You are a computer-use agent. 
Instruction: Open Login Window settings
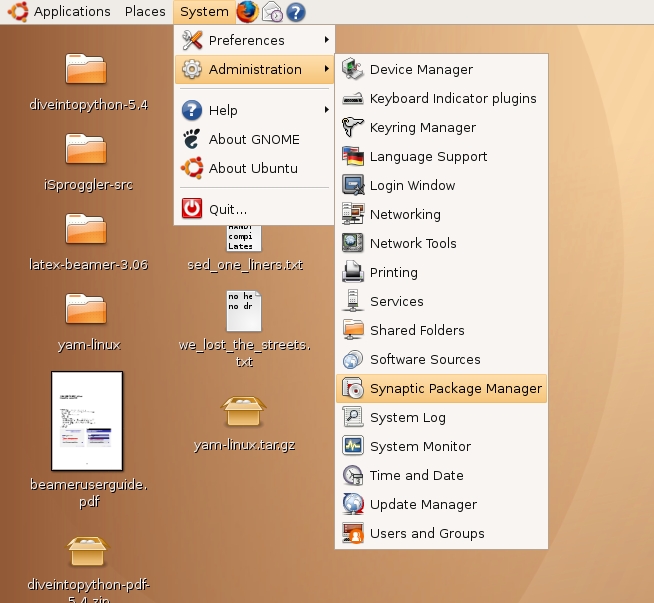tap(441, 185)
